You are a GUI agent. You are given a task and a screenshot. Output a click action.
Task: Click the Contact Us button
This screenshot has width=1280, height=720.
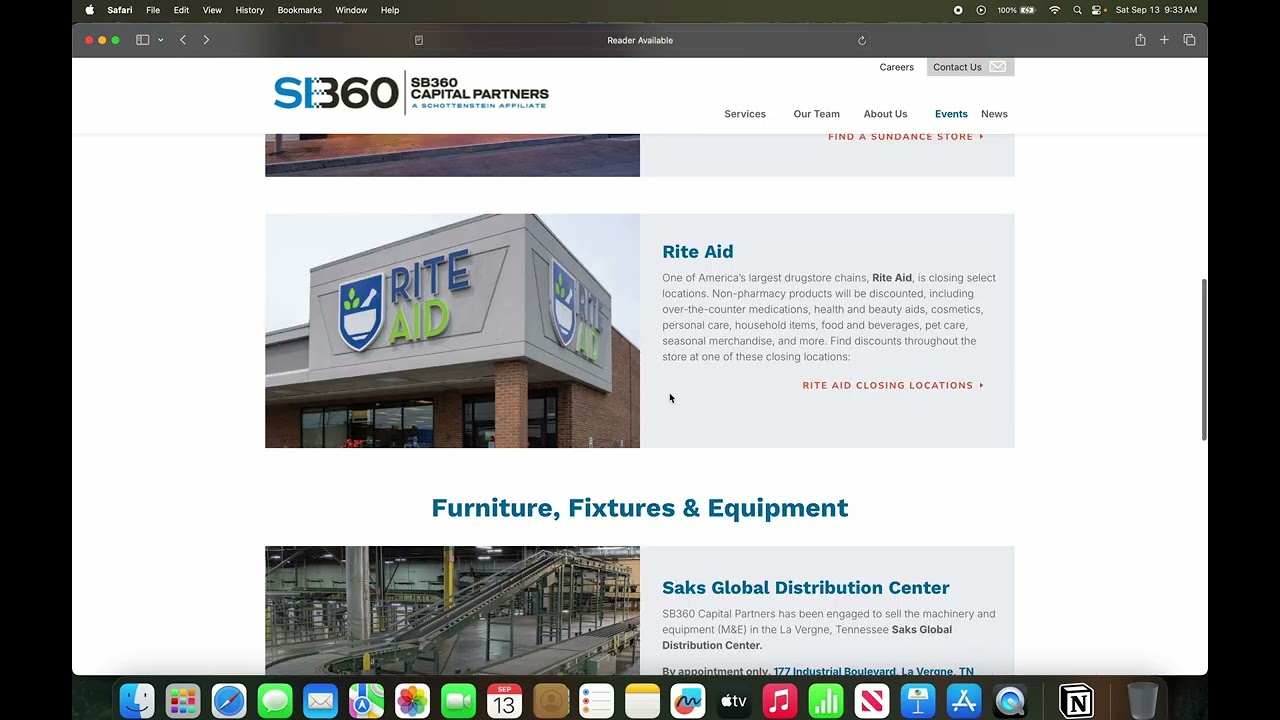coord(970,67)
